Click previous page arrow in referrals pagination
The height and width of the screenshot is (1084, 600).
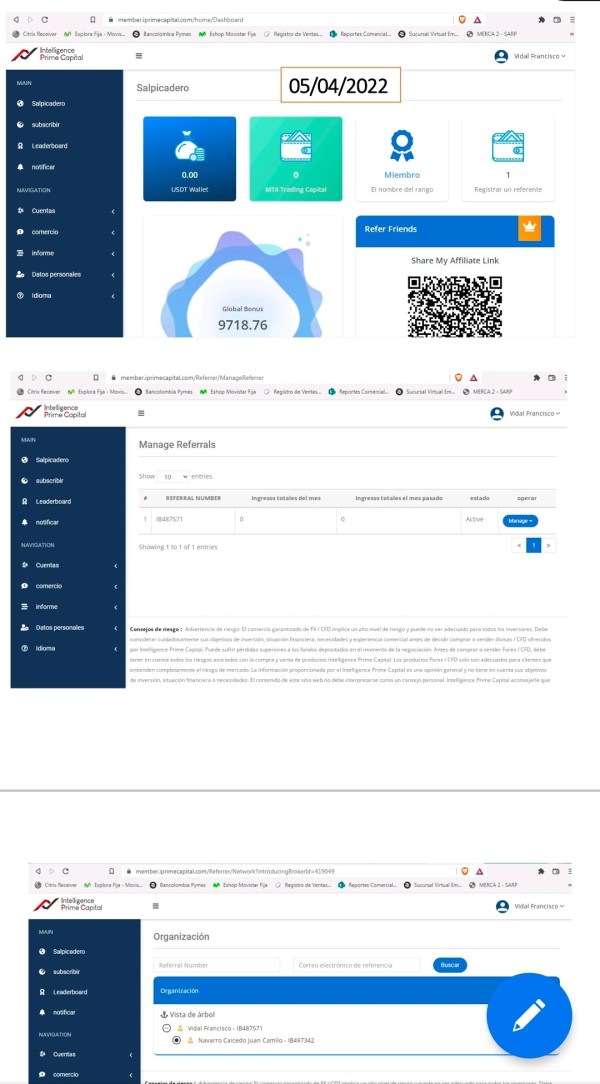point(519,545)
